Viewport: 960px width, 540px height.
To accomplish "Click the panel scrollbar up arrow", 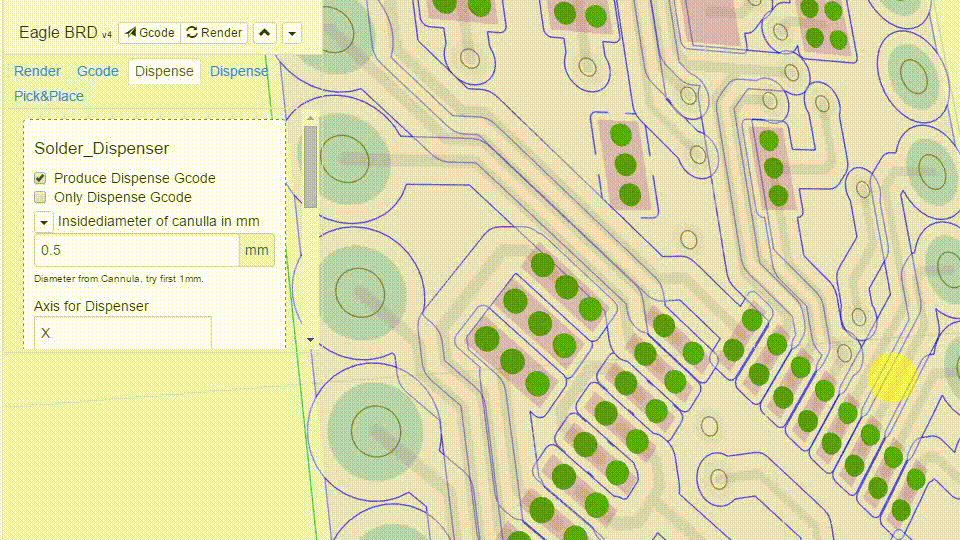I will tap(310, 118).
